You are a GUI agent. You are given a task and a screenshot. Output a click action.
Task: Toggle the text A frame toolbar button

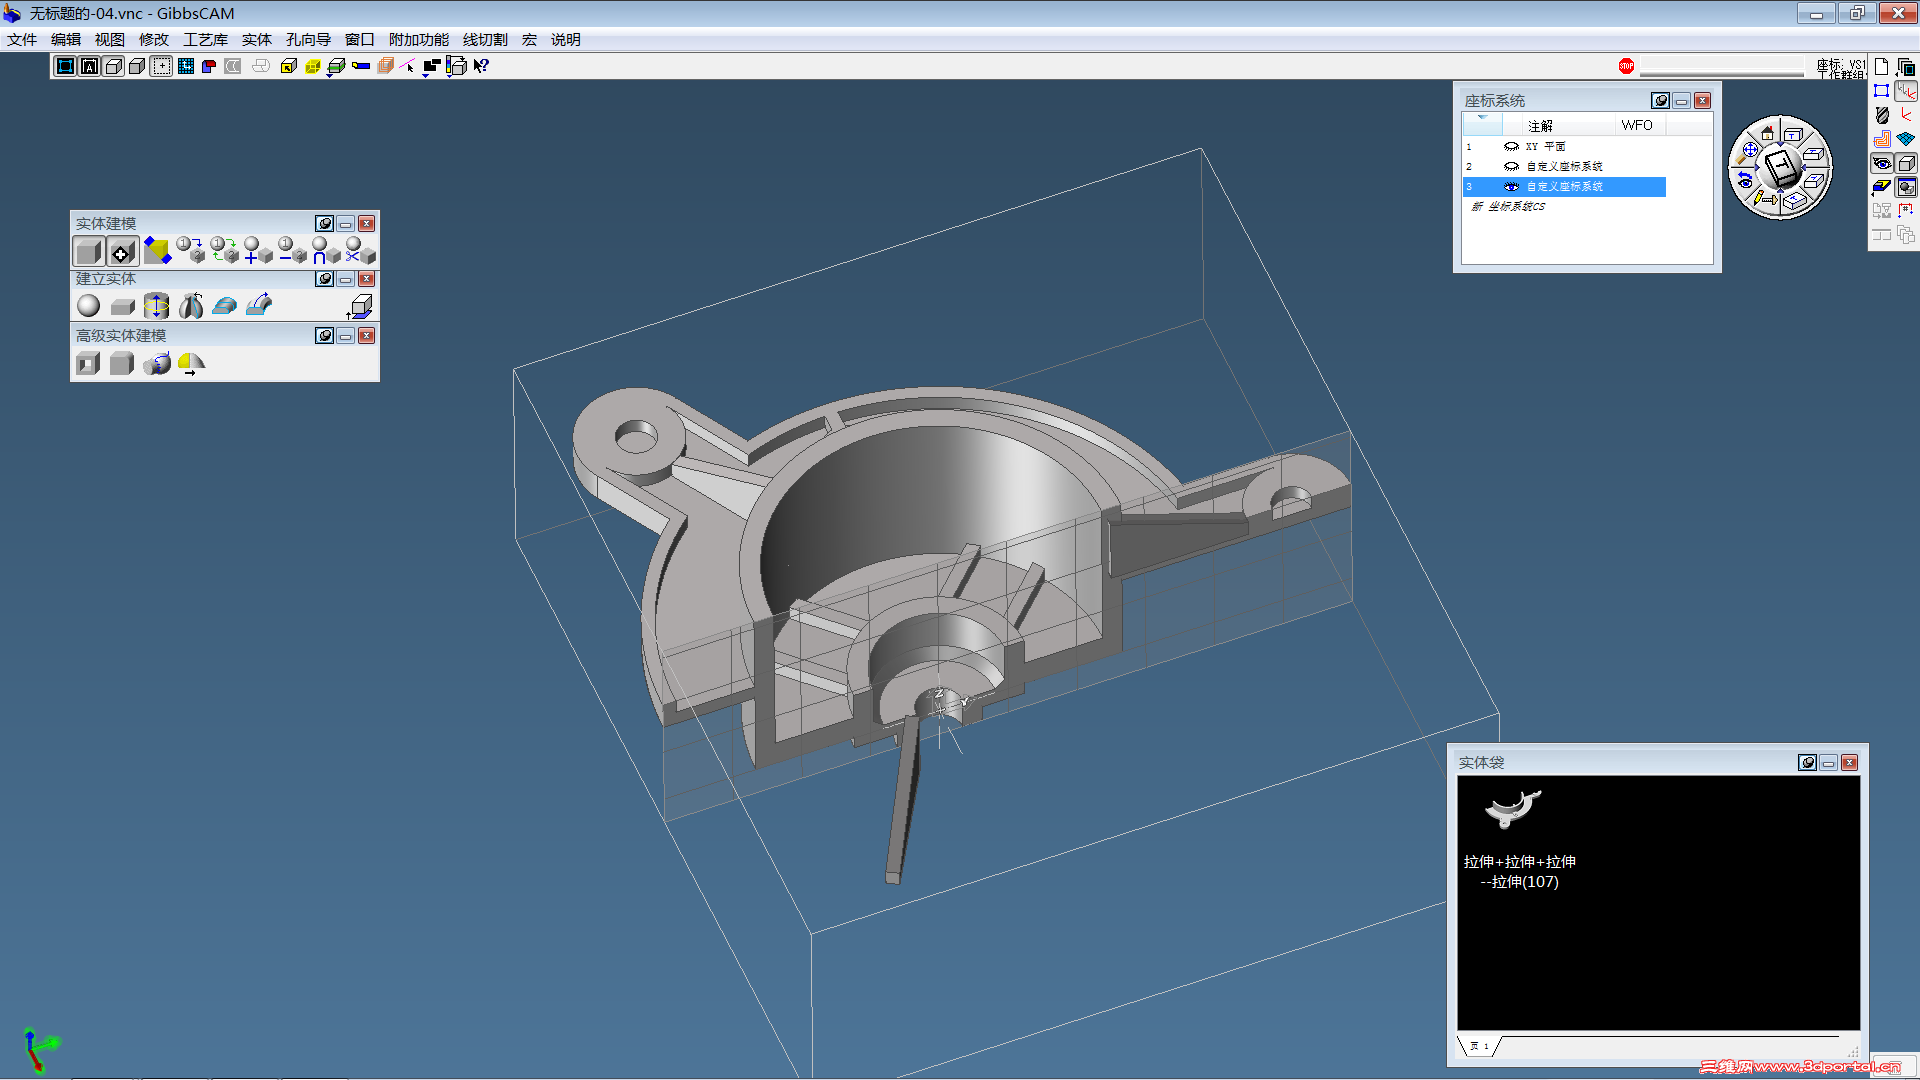click(89, 66)
